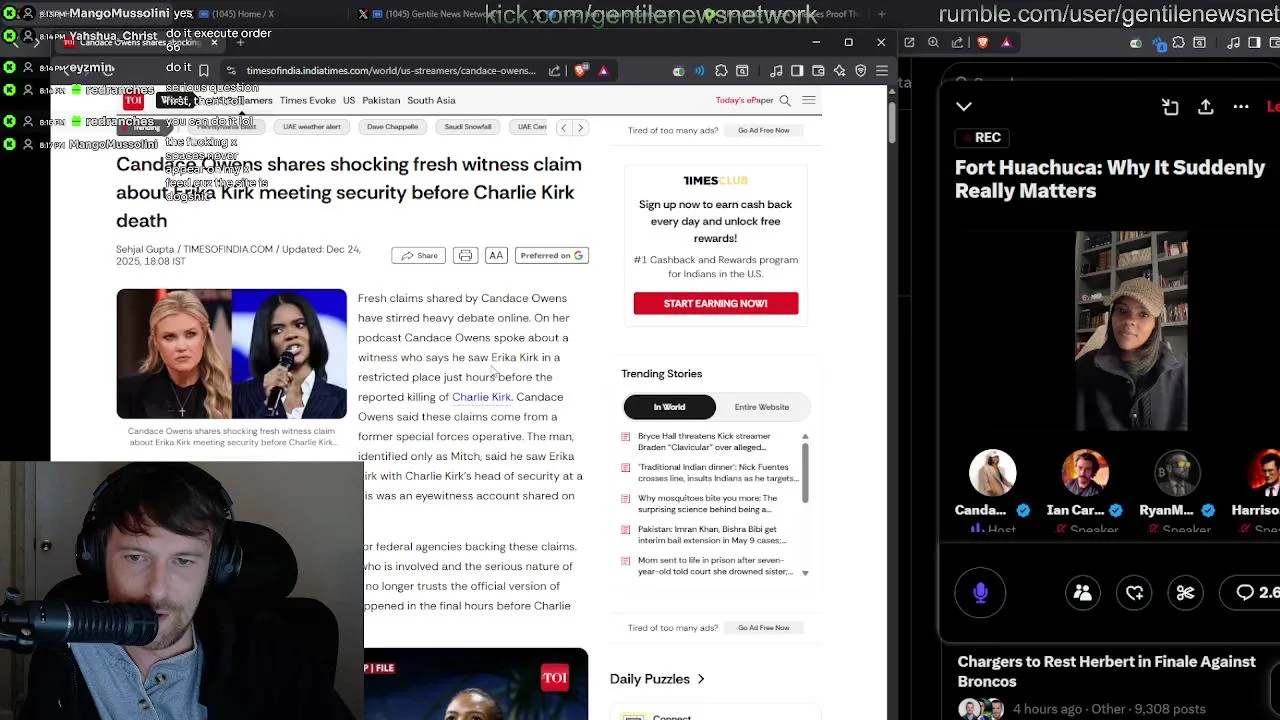Click upper Go Ad Free Now button
The image size is (1280, 720).
pyautogui.click(x=764, y=130)
